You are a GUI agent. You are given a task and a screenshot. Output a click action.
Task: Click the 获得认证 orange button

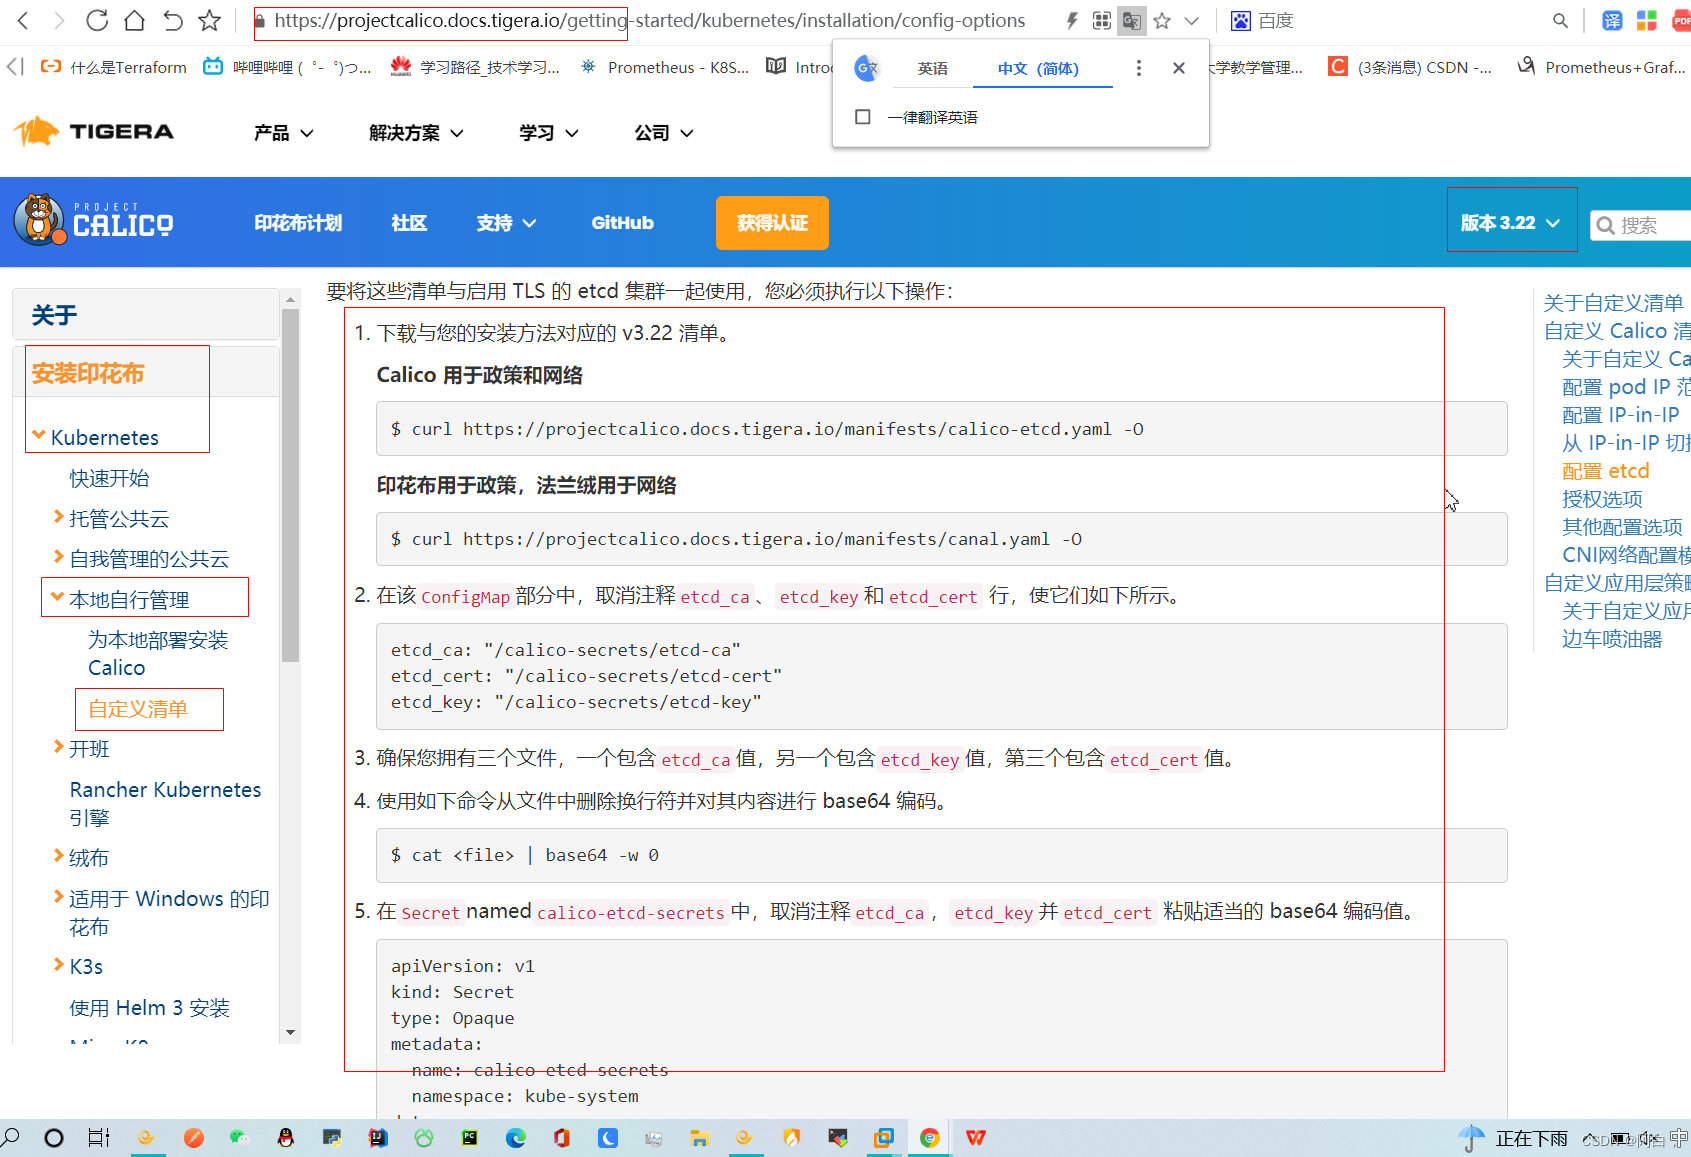772,223
